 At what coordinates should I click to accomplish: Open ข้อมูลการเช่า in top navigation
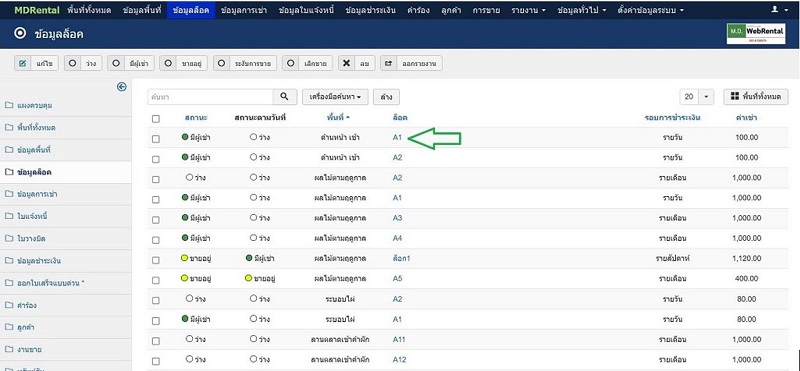[x=245, y=10]
